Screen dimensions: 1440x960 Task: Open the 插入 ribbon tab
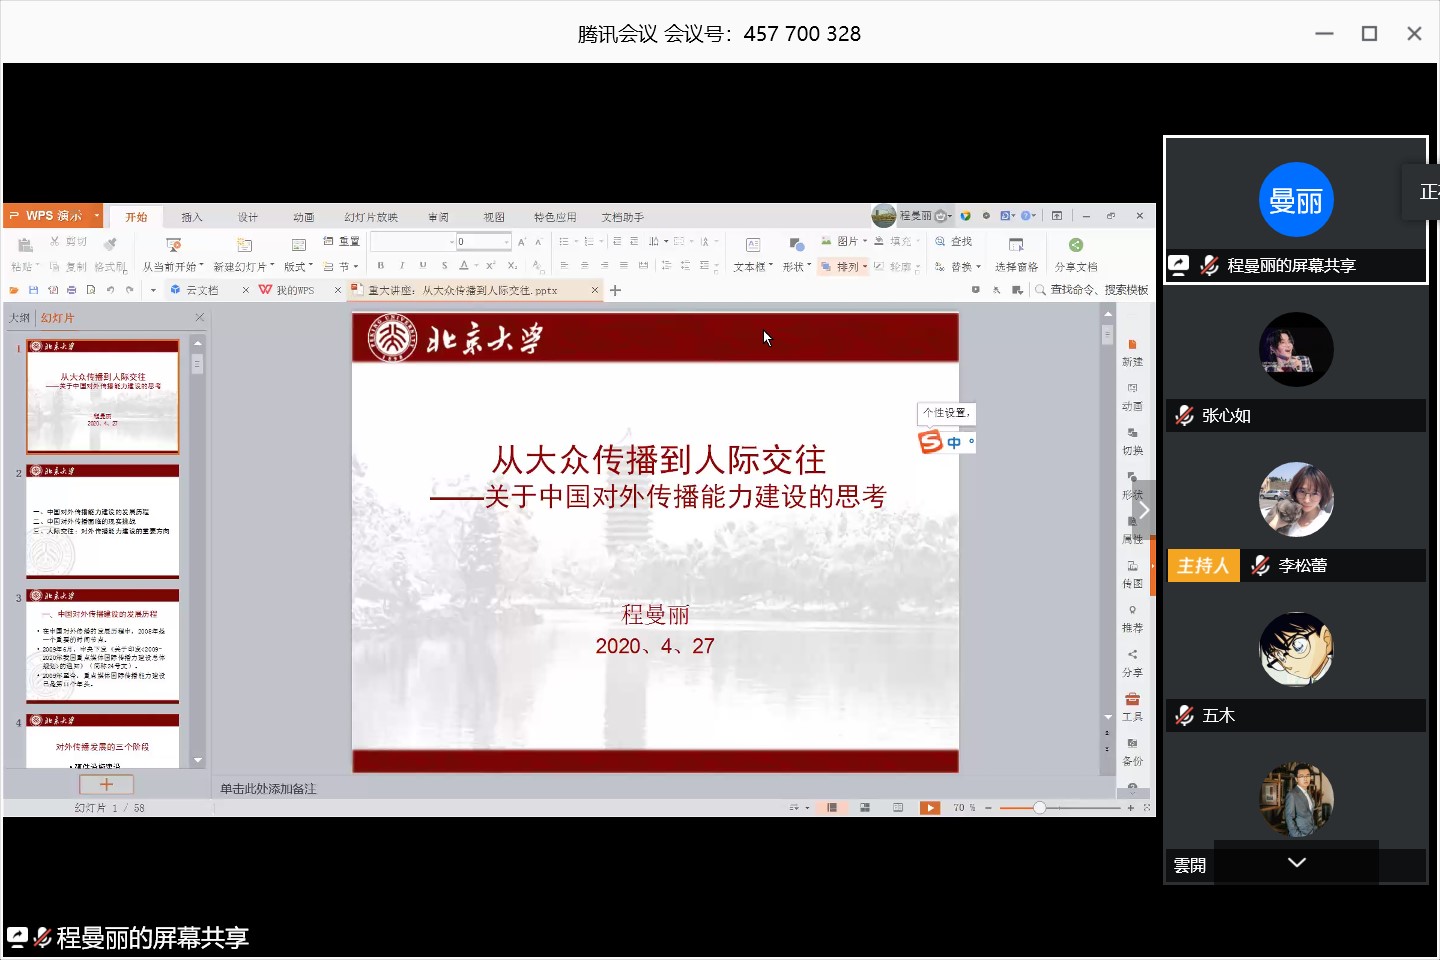(x=192, y=217)
